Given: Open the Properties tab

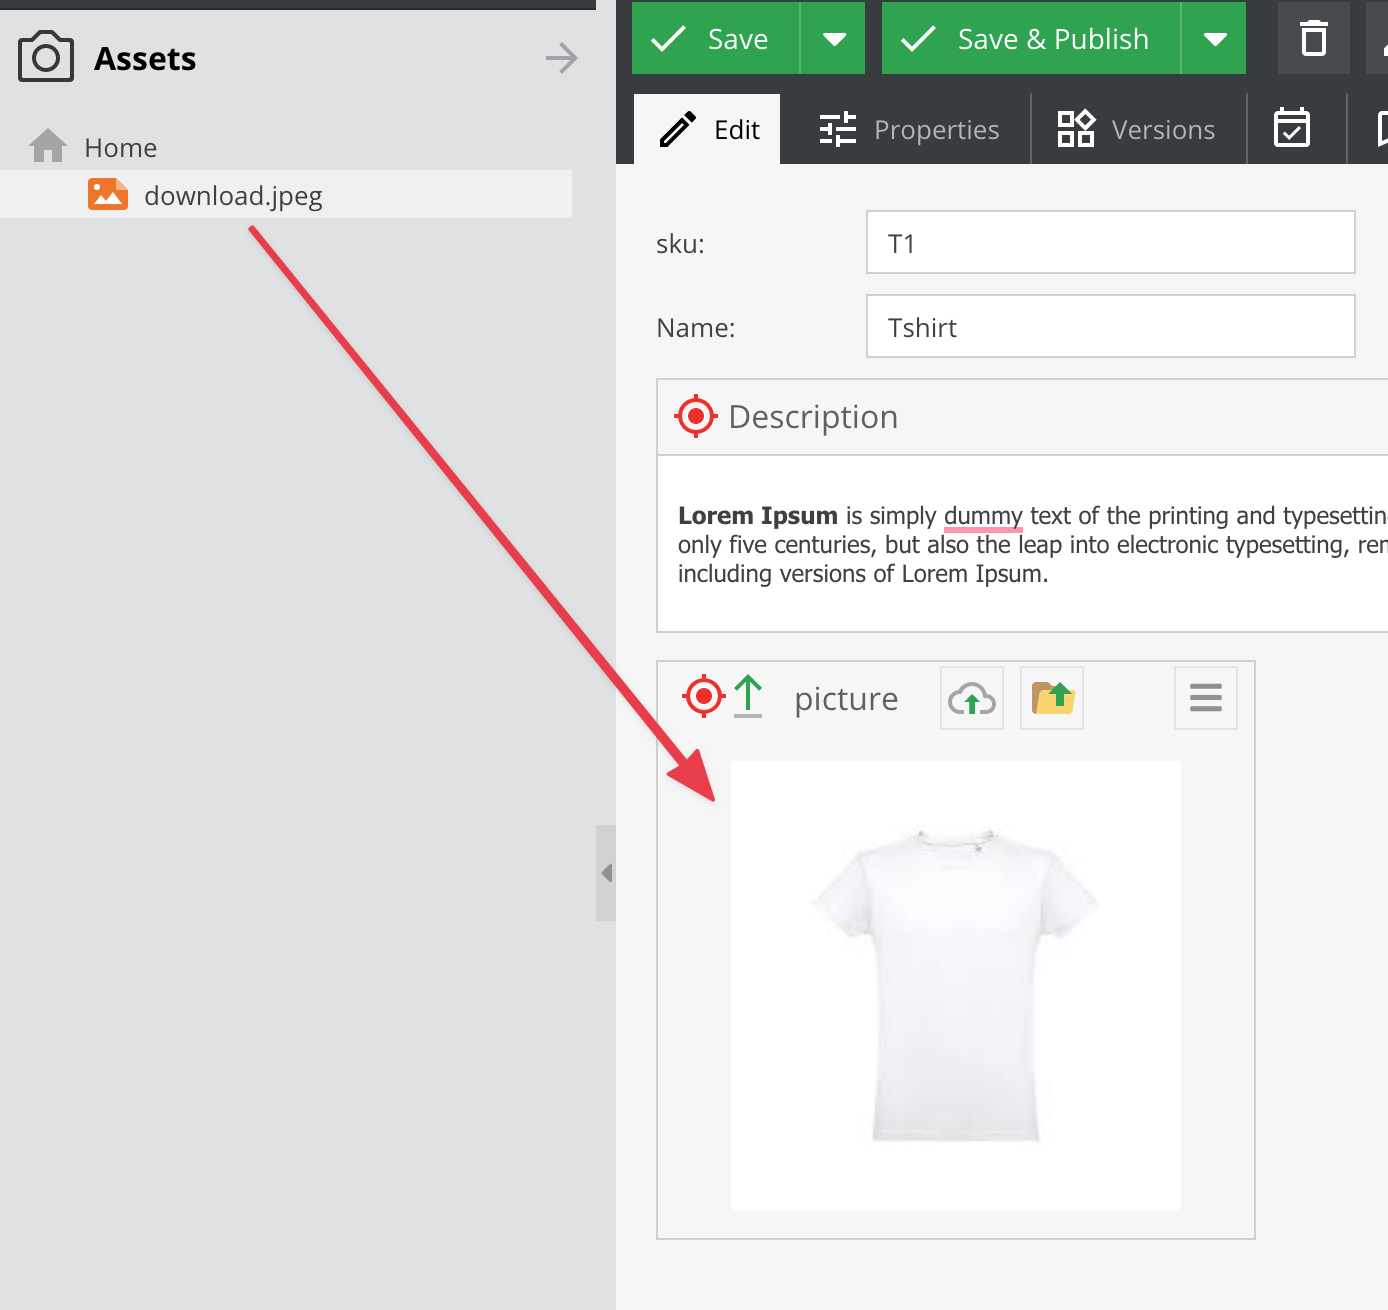Looking at the screenshot, I should tap(908, 130).
